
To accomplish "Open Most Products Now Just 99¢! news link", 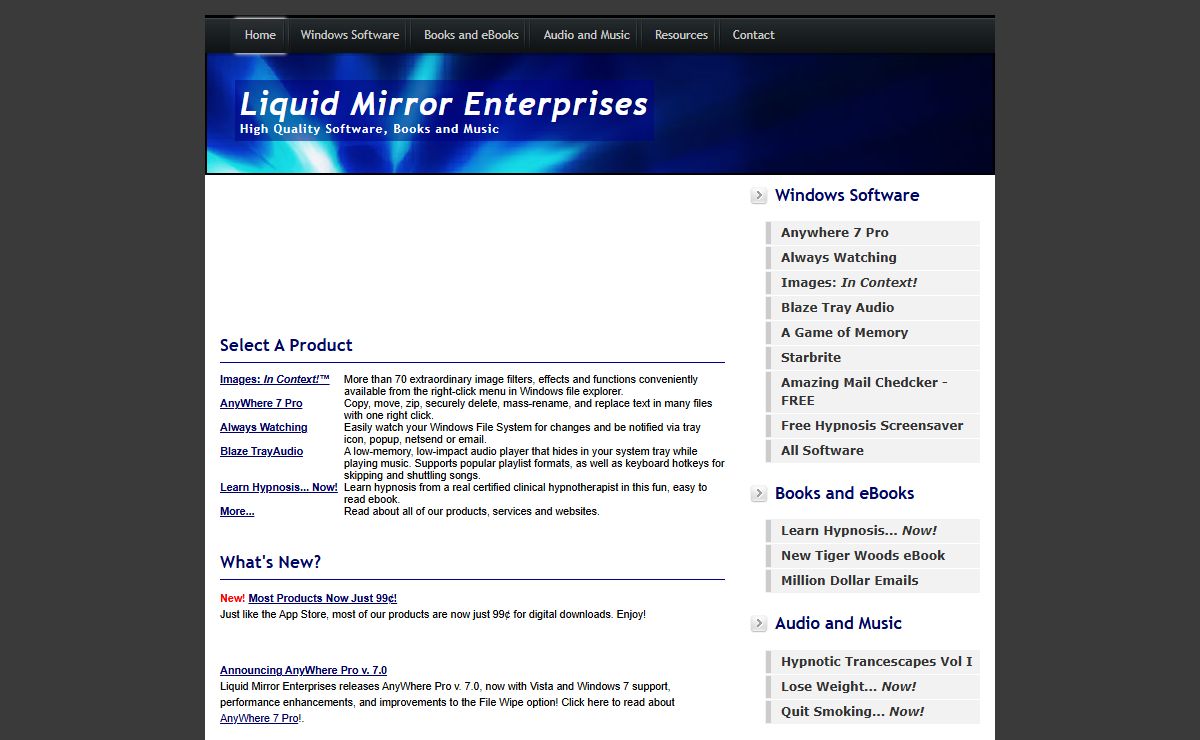I will [x=323, y=599].
